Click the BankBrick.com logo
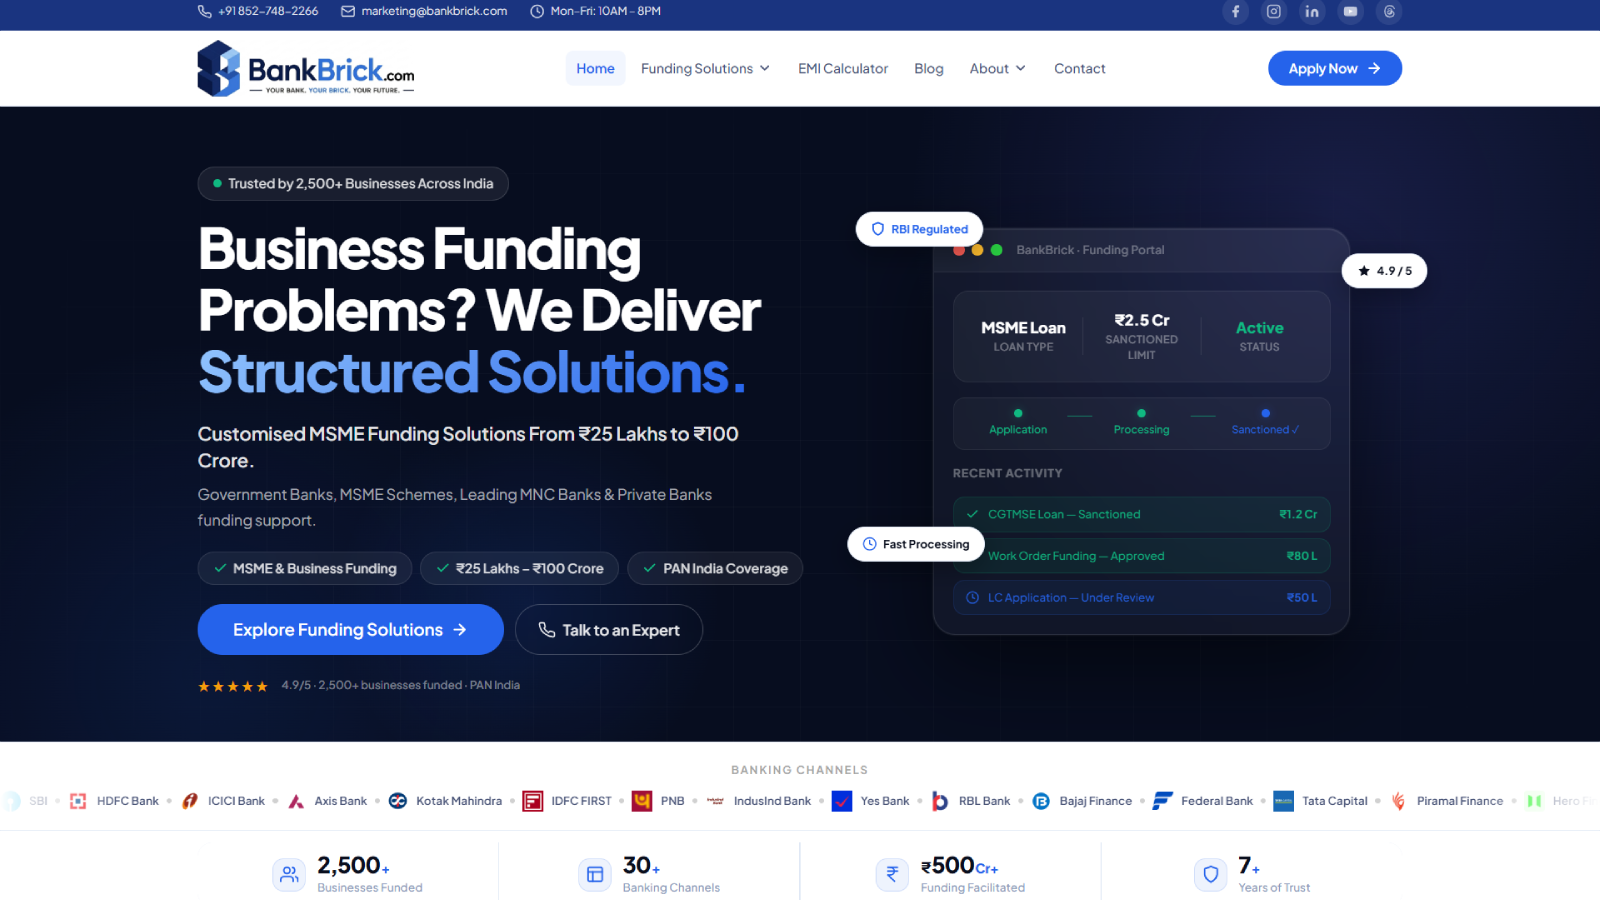 pyautogui.click(x=306, y=68)
